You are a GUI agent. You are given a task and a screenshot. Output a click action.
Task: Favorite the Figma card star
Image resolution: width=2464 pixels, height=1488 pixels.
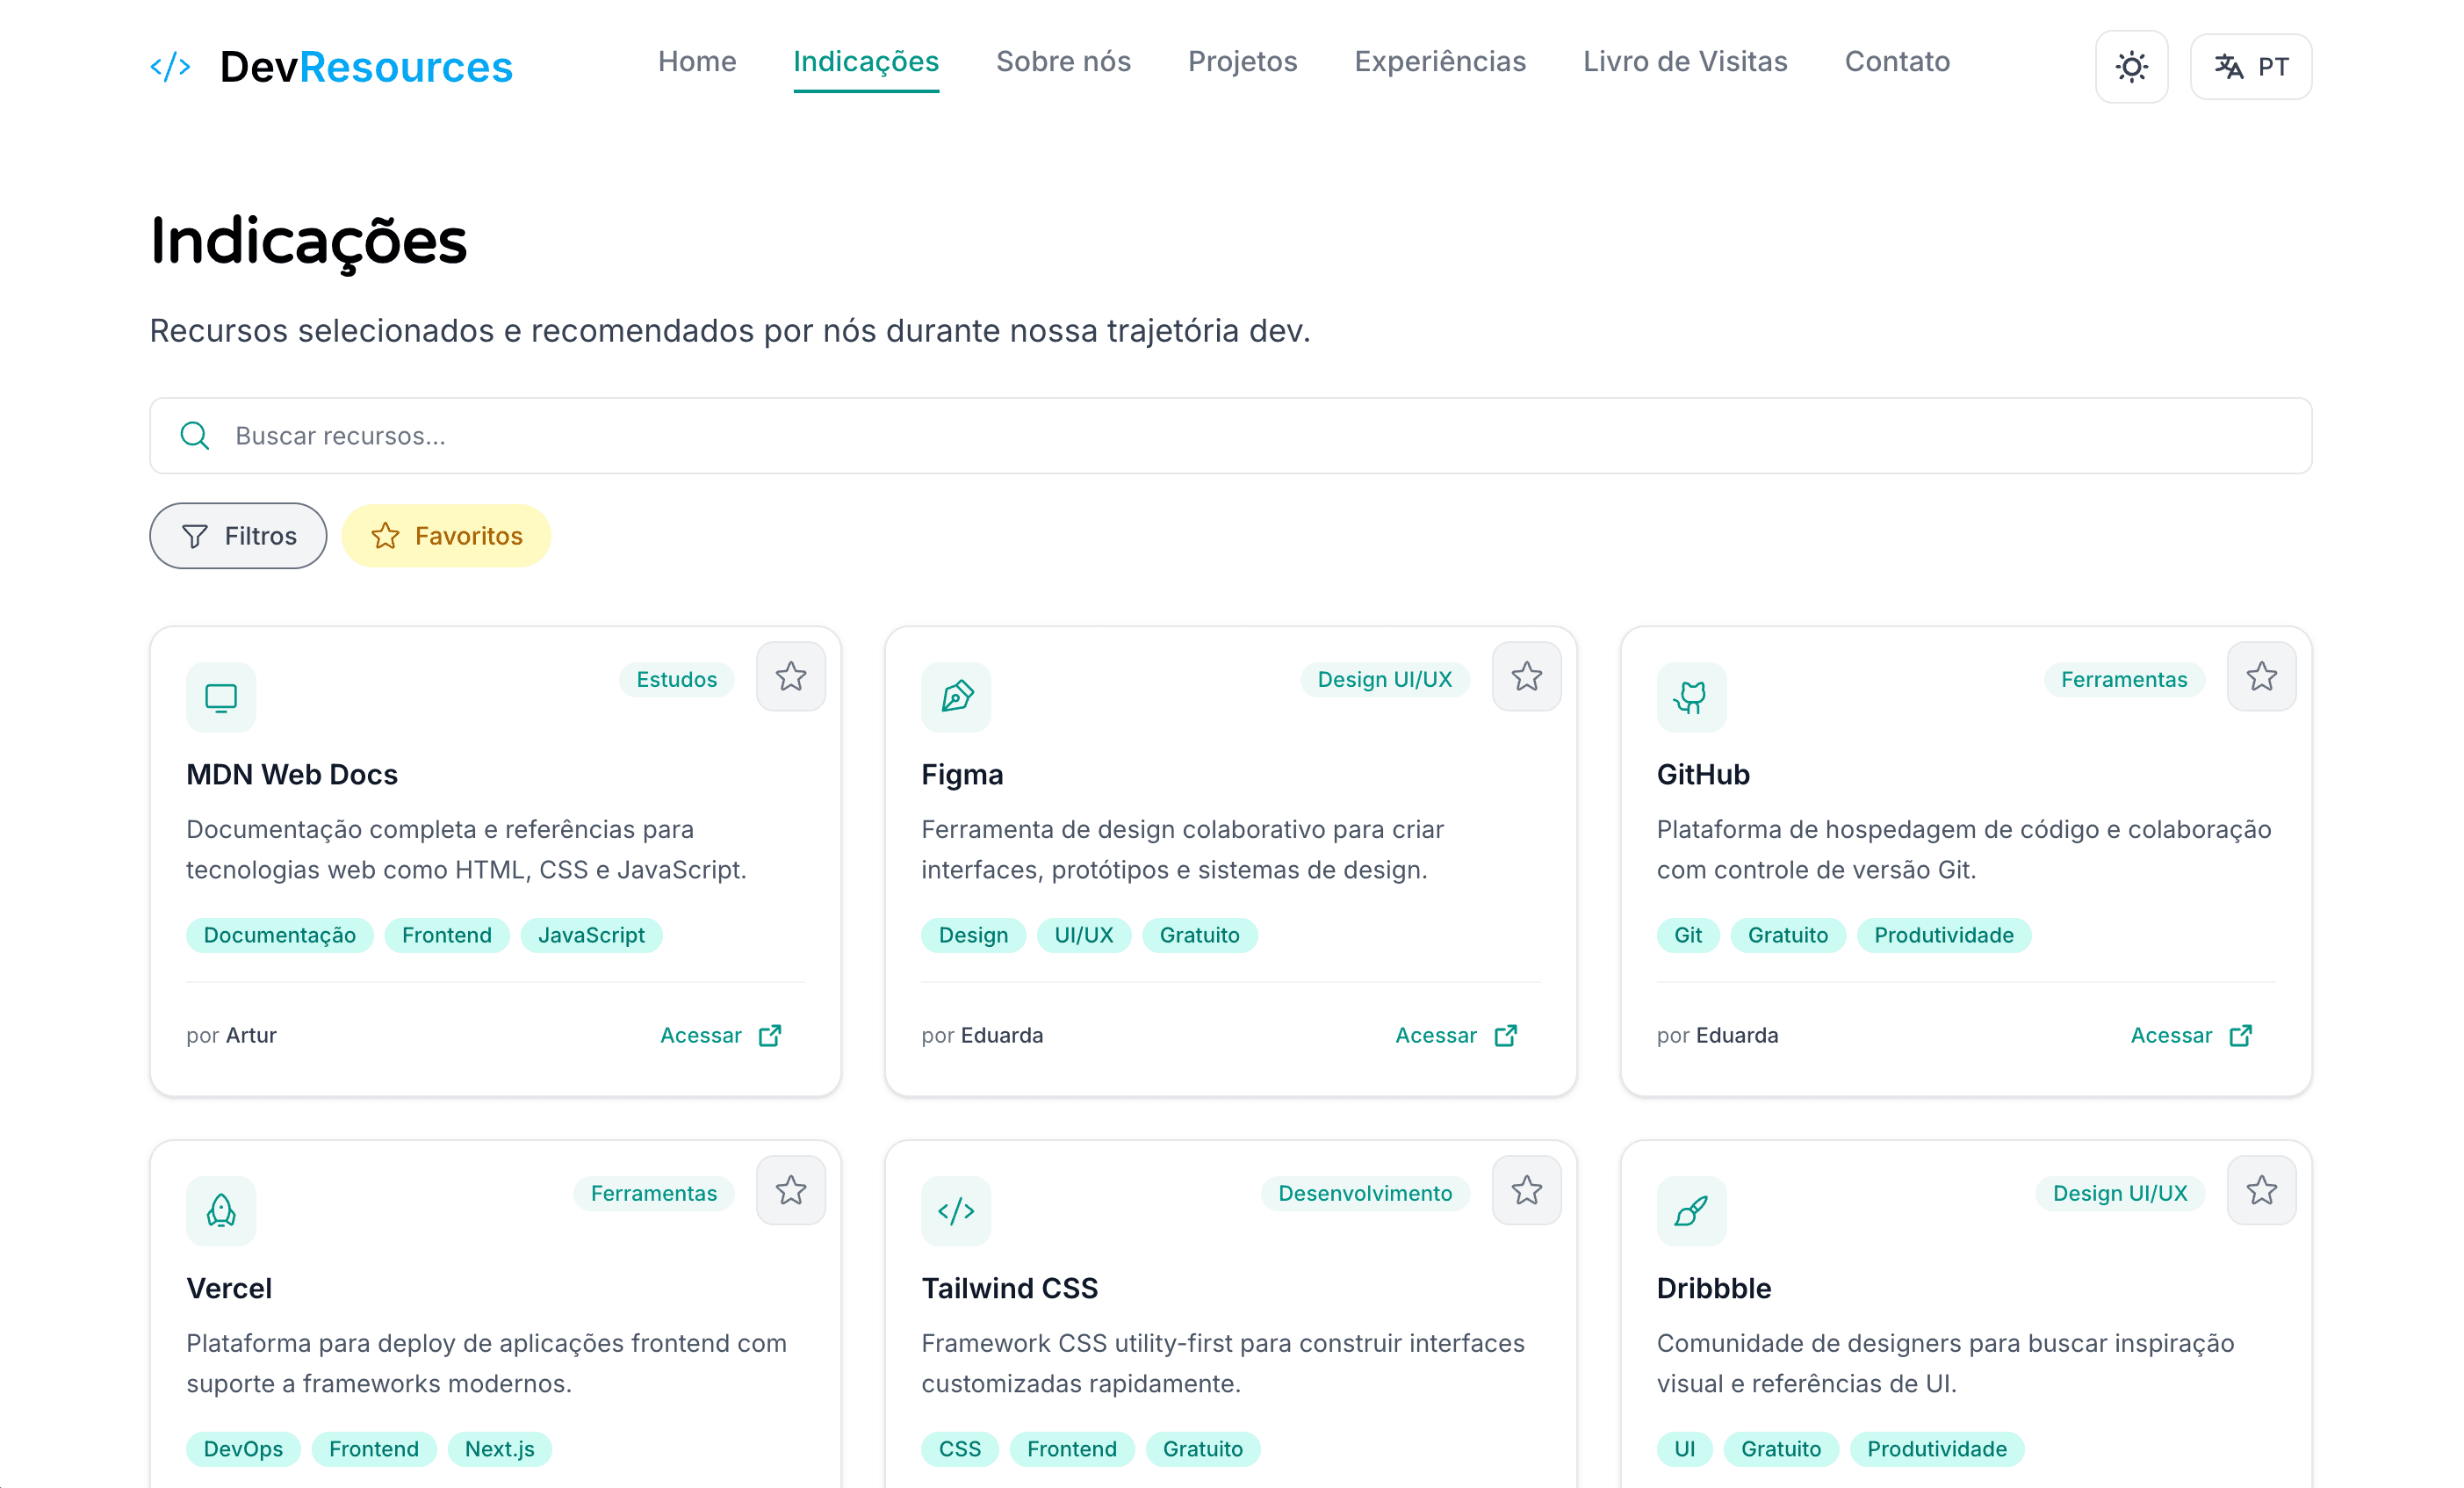[x=1526, y=677]
